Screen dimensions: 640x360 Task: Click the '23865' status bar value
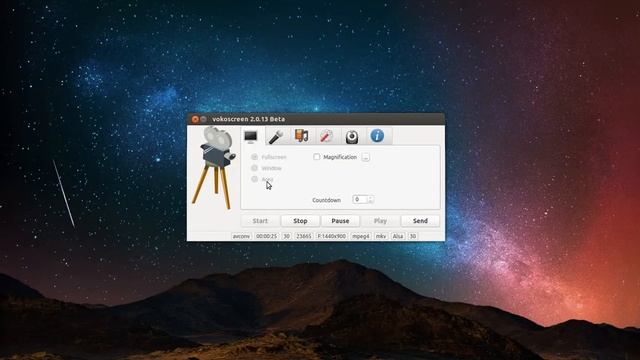point(304,236)
